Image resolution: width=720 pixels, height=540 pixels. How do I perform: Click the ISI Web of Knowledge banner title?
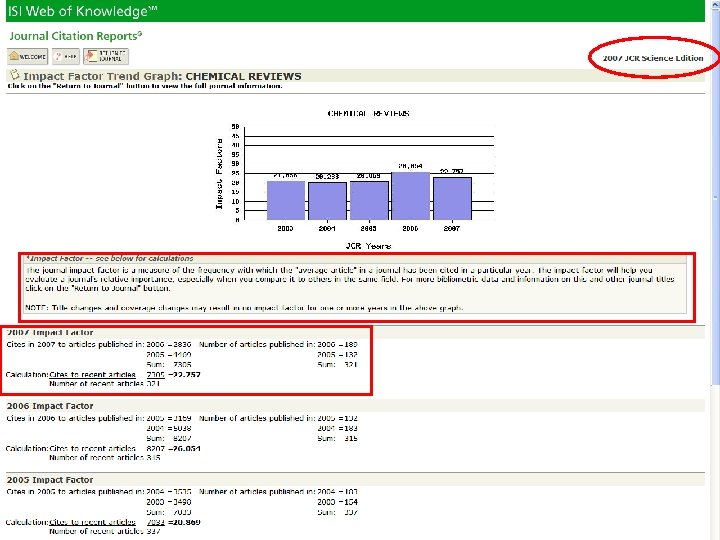click(83, 11)
